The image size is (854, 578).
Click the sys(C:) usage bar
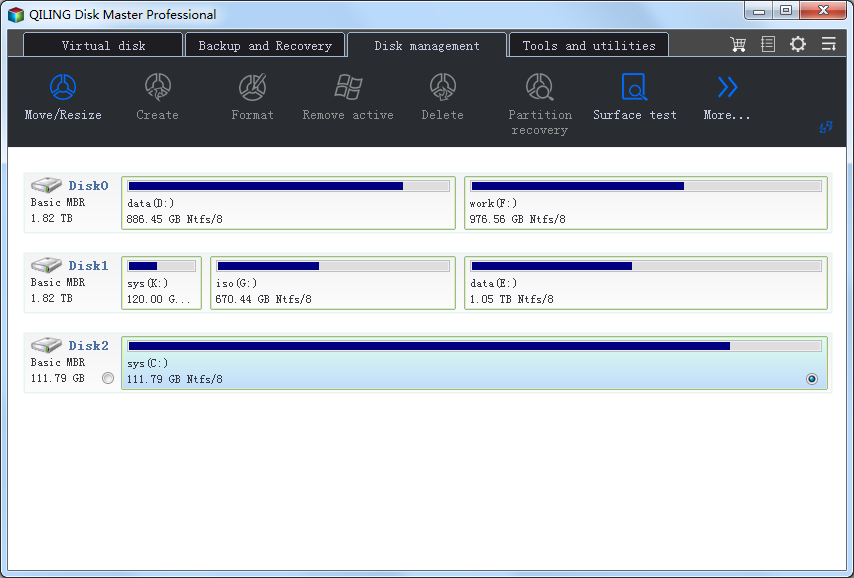[x=474, y=346]
